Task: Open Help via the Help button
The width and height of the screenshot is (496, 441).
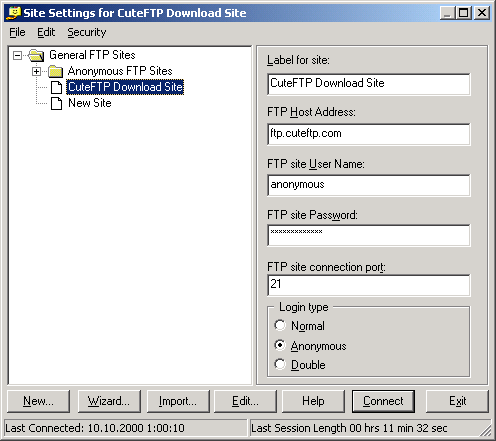Action: [313, 401]
